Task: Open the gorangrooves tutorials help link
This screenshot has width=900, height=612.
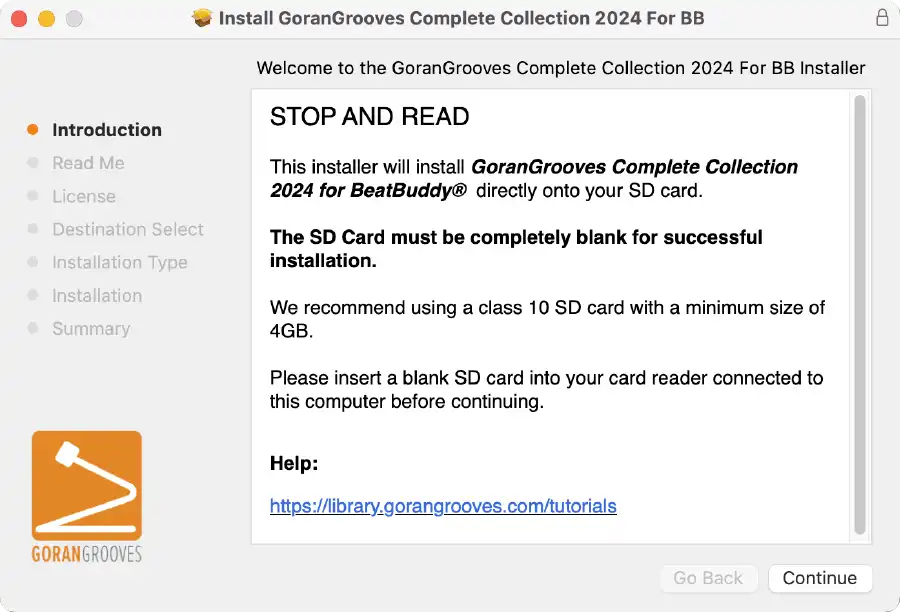Action: [443, 506]
